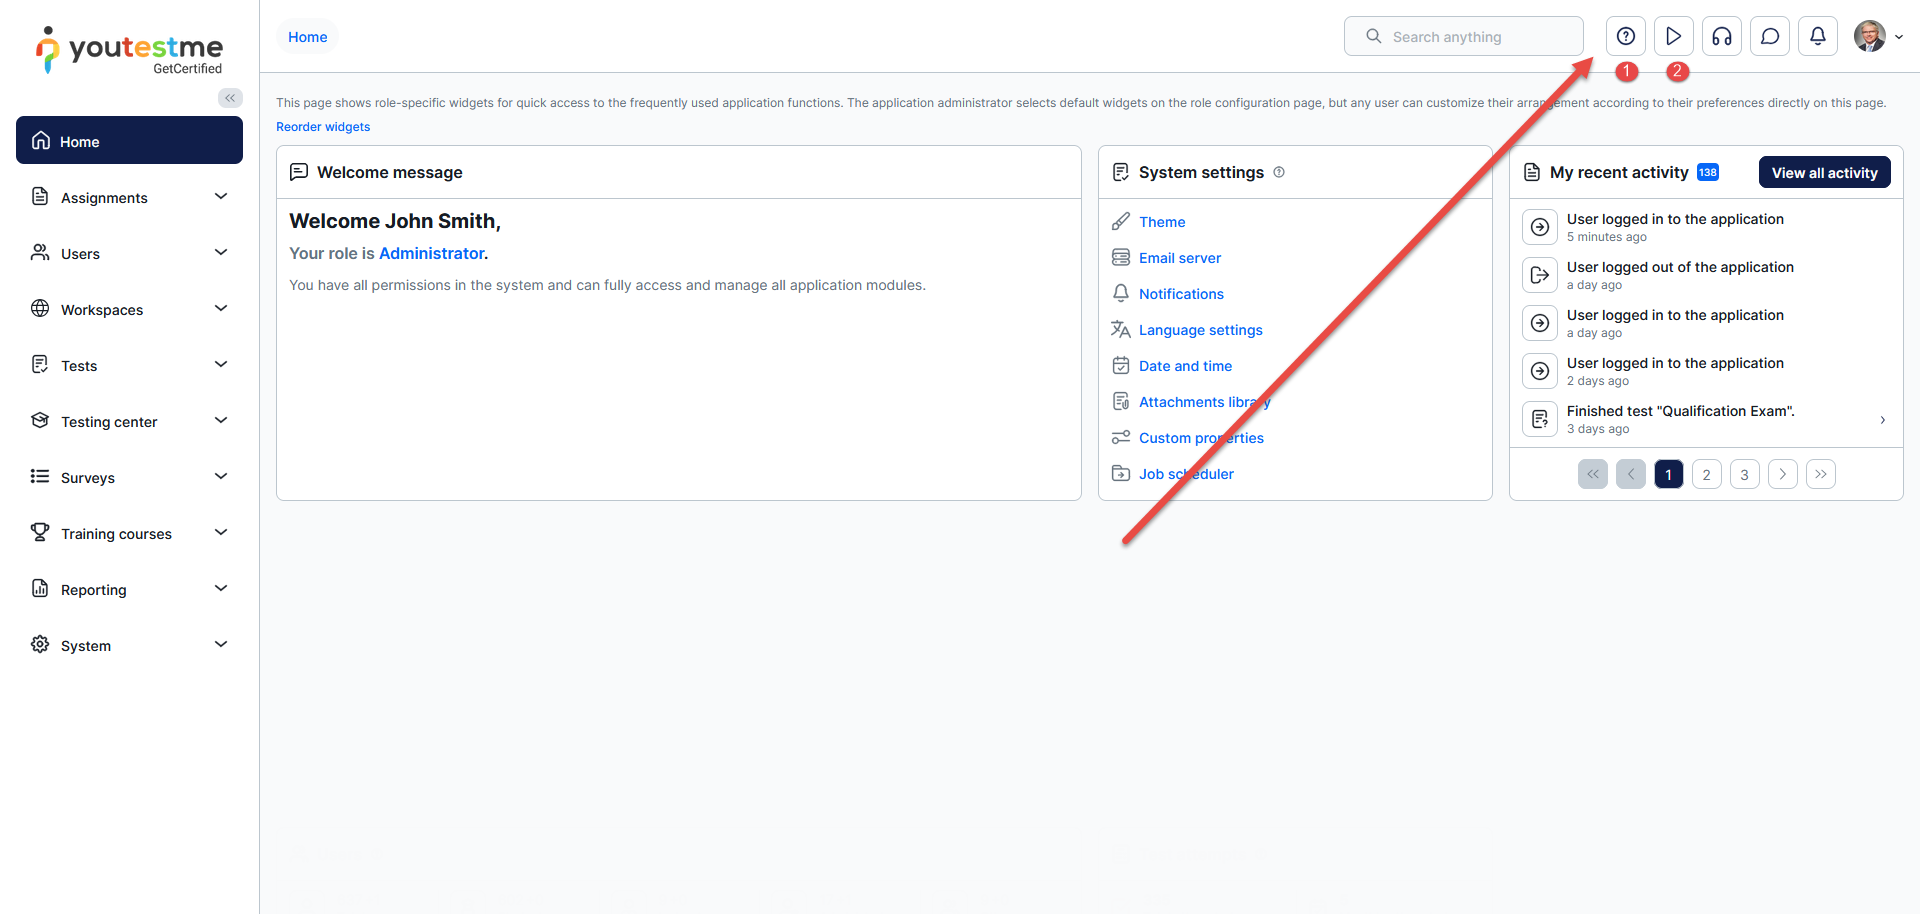Open the notifications bell icon in header
This screenshot has width=1920, height=914.
pyautogui.click(x=1817, y=37)
